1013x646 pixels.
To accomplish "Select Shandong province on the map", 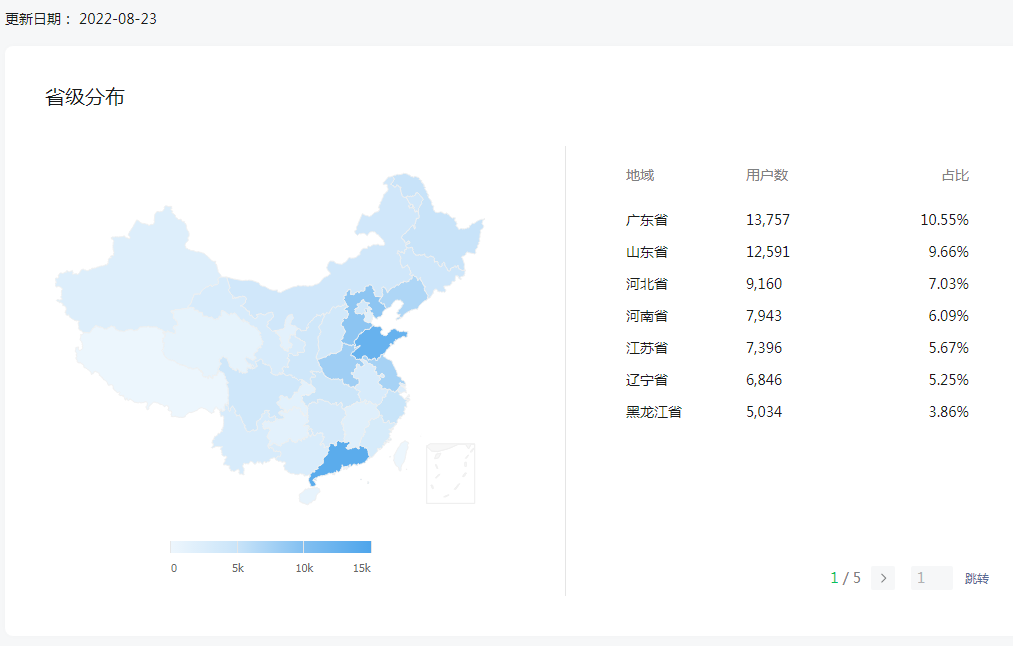I will 377,343.
